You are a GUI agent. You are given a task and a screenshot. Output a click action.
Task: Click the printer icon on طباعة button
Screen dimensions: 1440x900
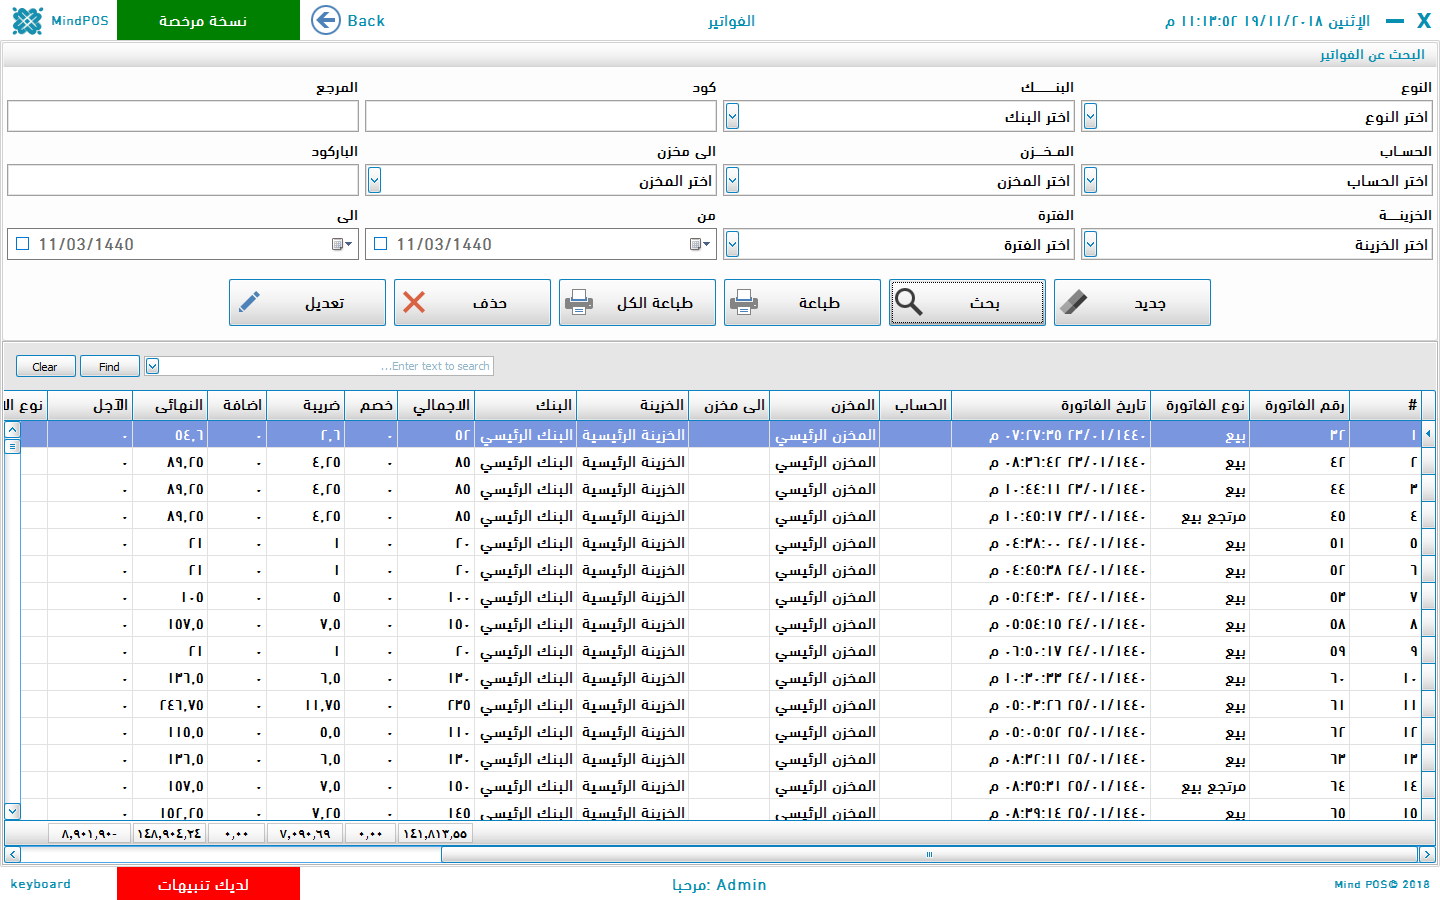click(x=743, y=302)
